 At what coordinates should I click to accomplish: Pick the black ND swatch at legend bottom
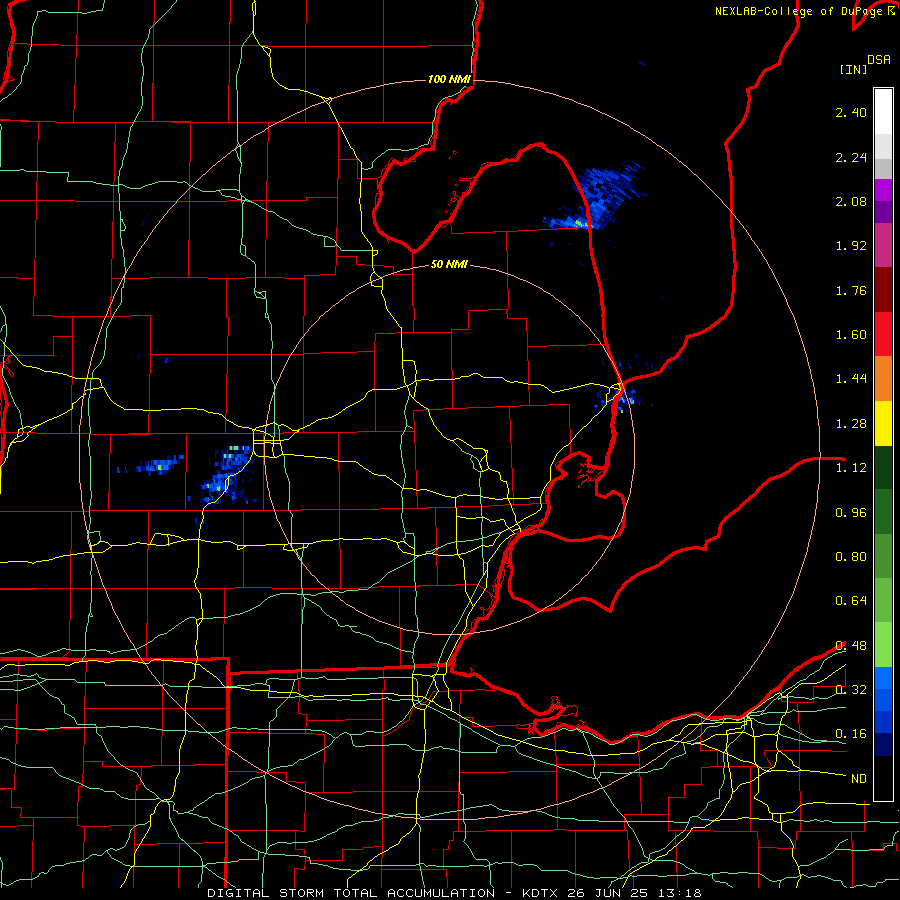[x=883, y=778]
